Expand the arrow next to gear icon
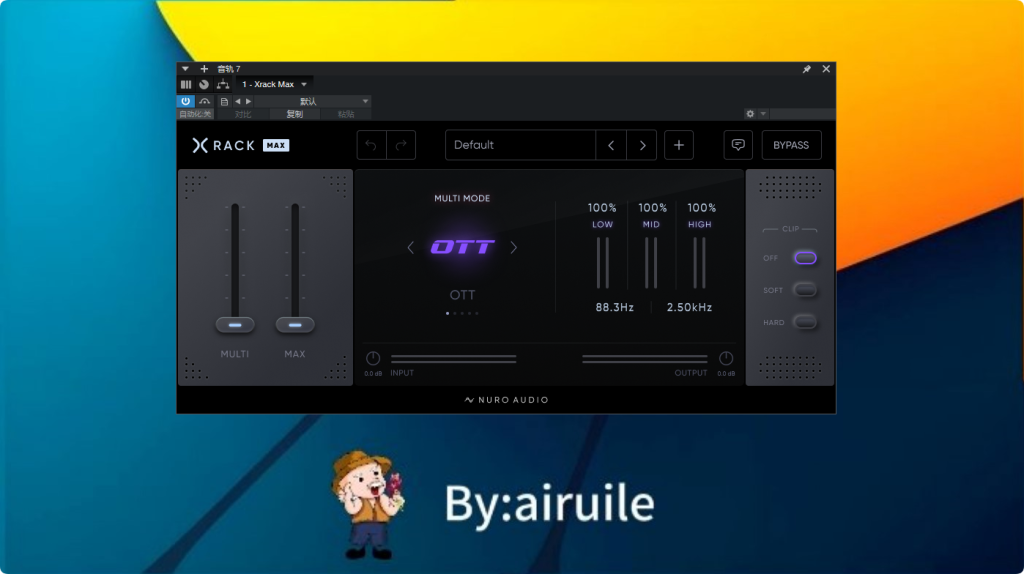The image size is (1024, 574). [x=763, y=114]
